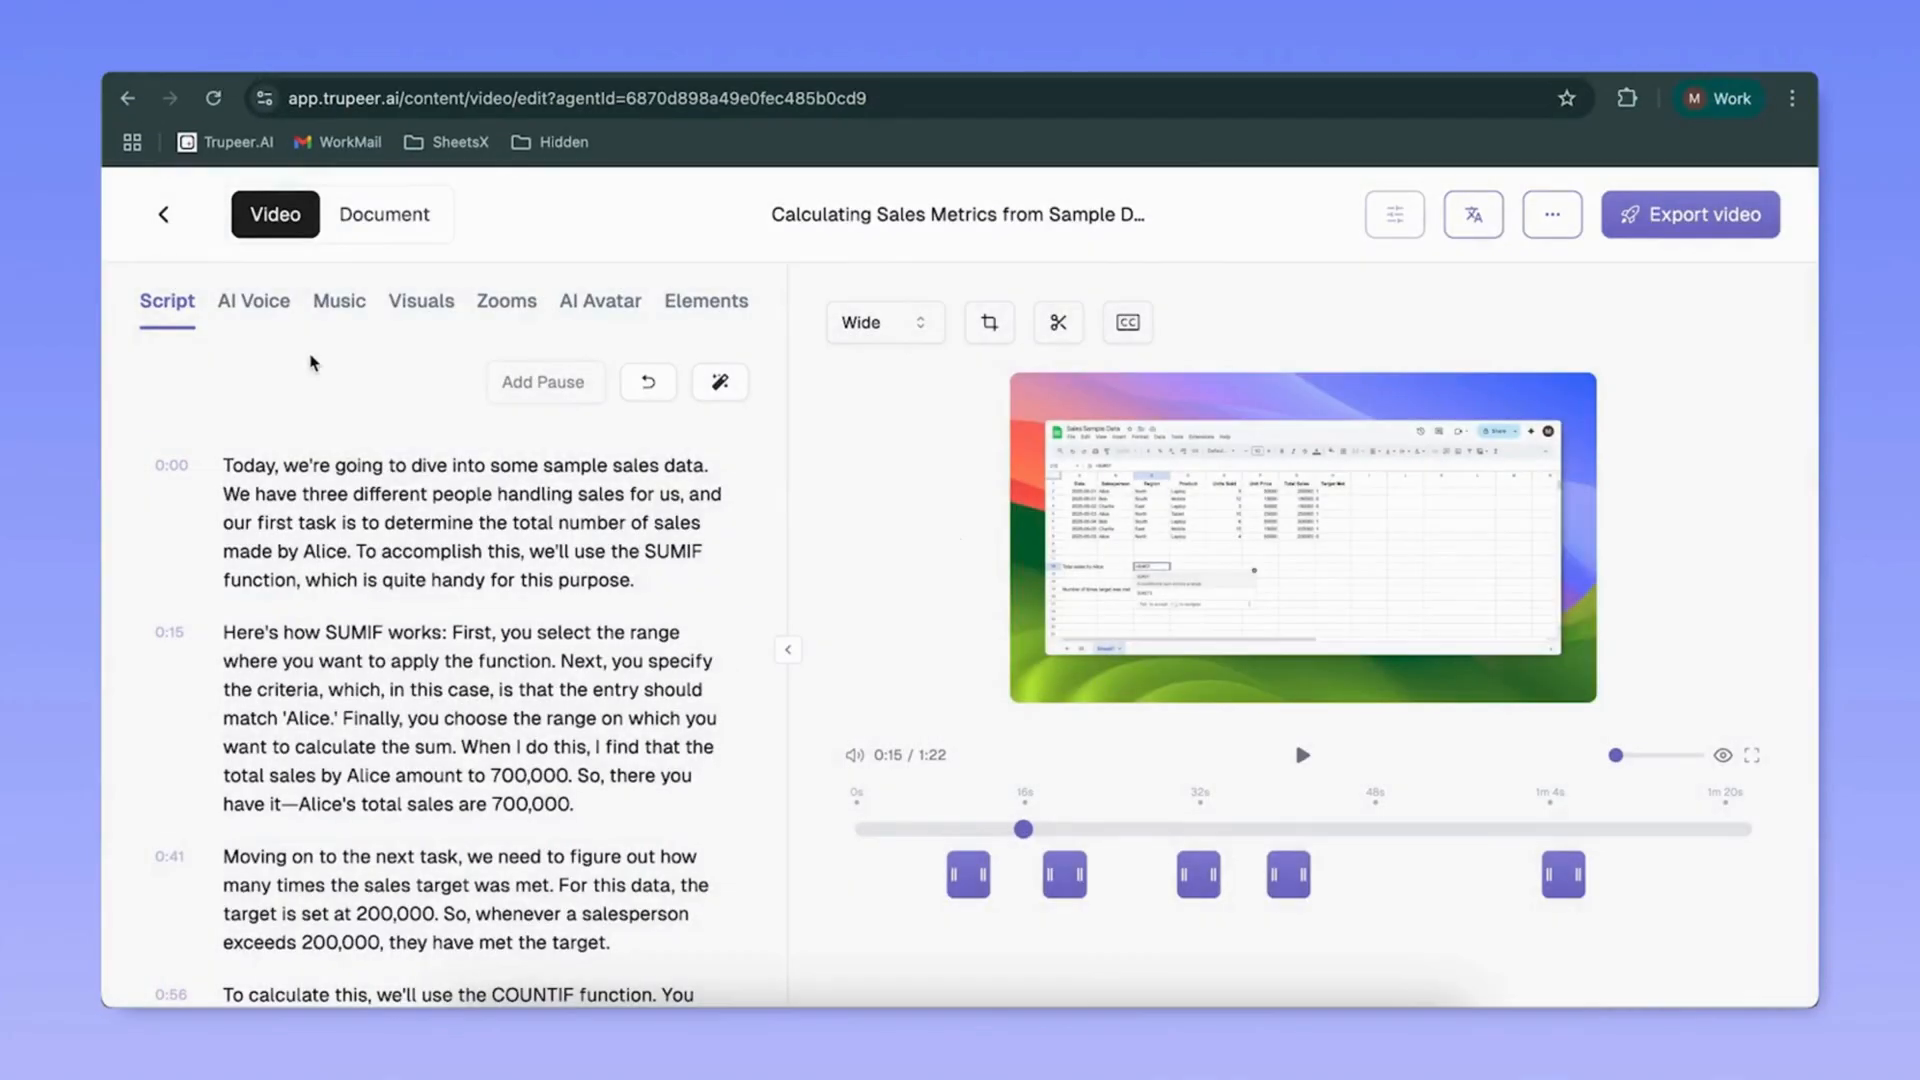
Task: Collapse the script panel using the chevron
Action: pos(788,649)
